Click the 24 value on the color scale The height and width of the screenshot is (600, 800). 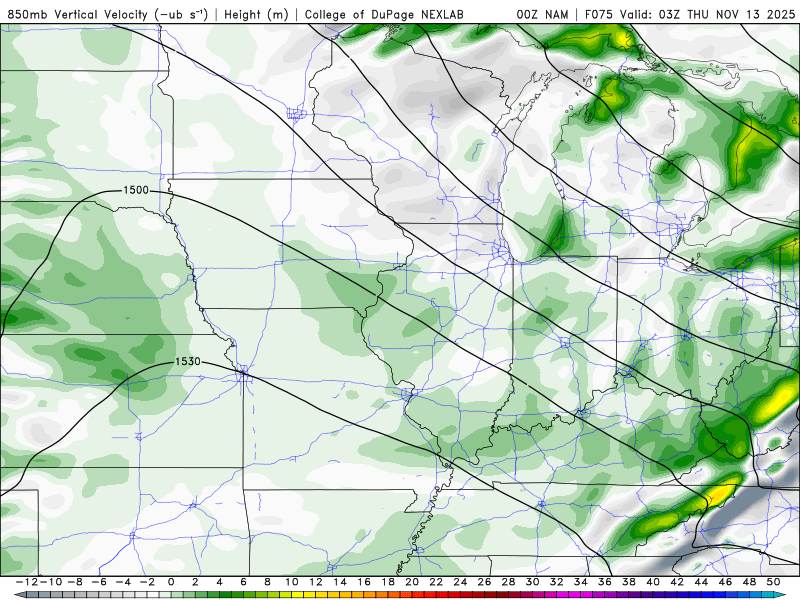(460, 582)
